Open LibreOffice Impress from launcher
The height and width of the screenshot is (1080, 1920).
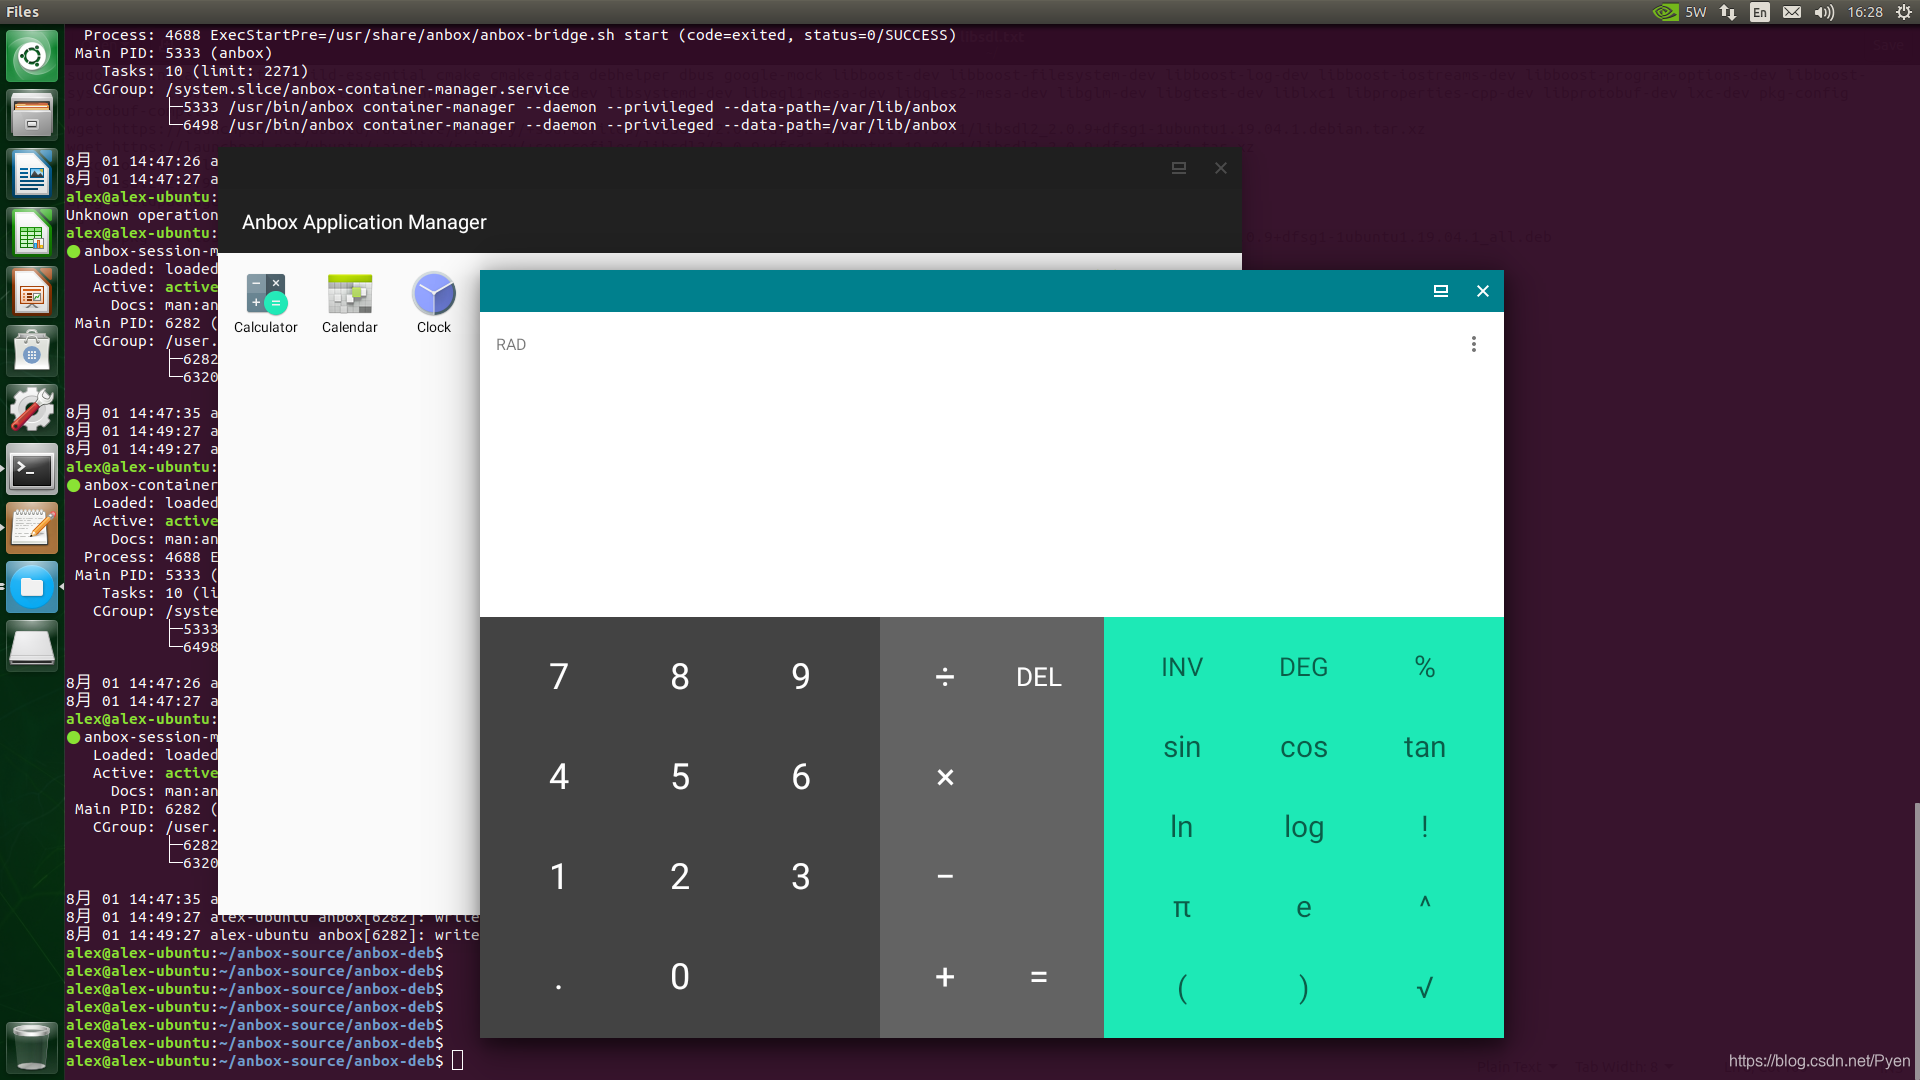click(x=32, y=294)
